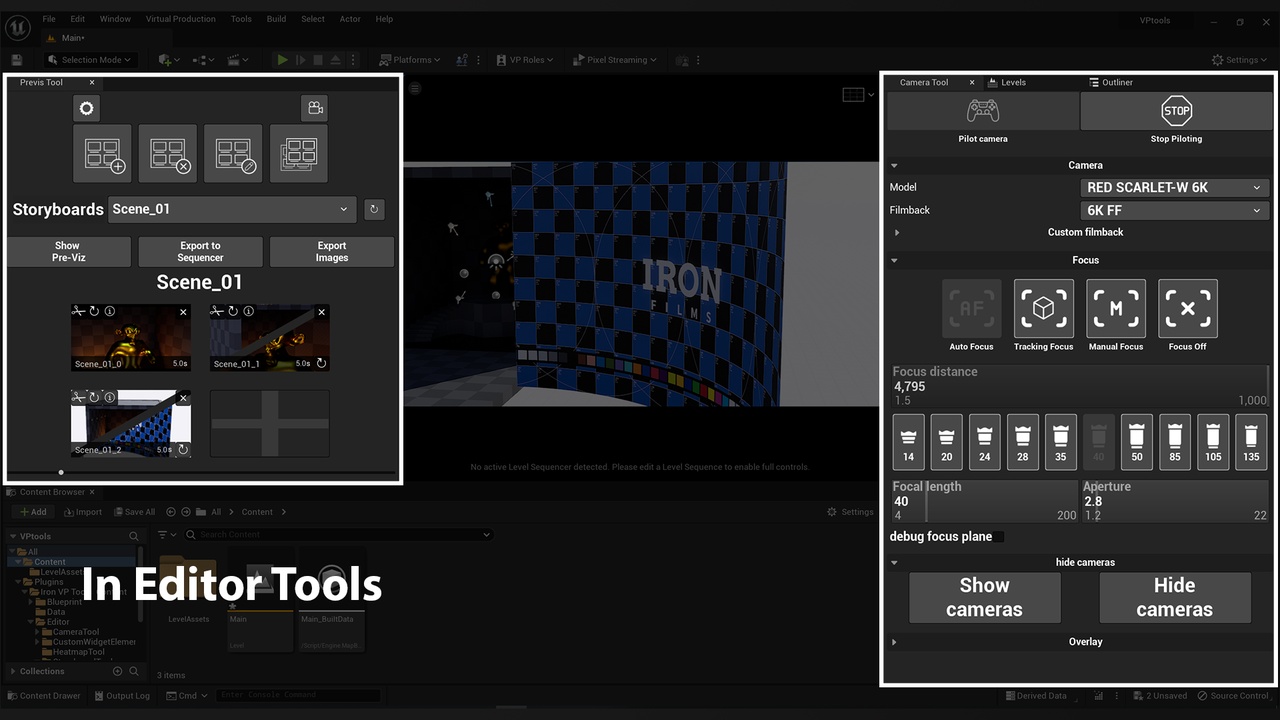The width and height of the screenshot is (1280, 720).
Task: Toggle debug focus plane checkbox
Action: tap(999, 537)
